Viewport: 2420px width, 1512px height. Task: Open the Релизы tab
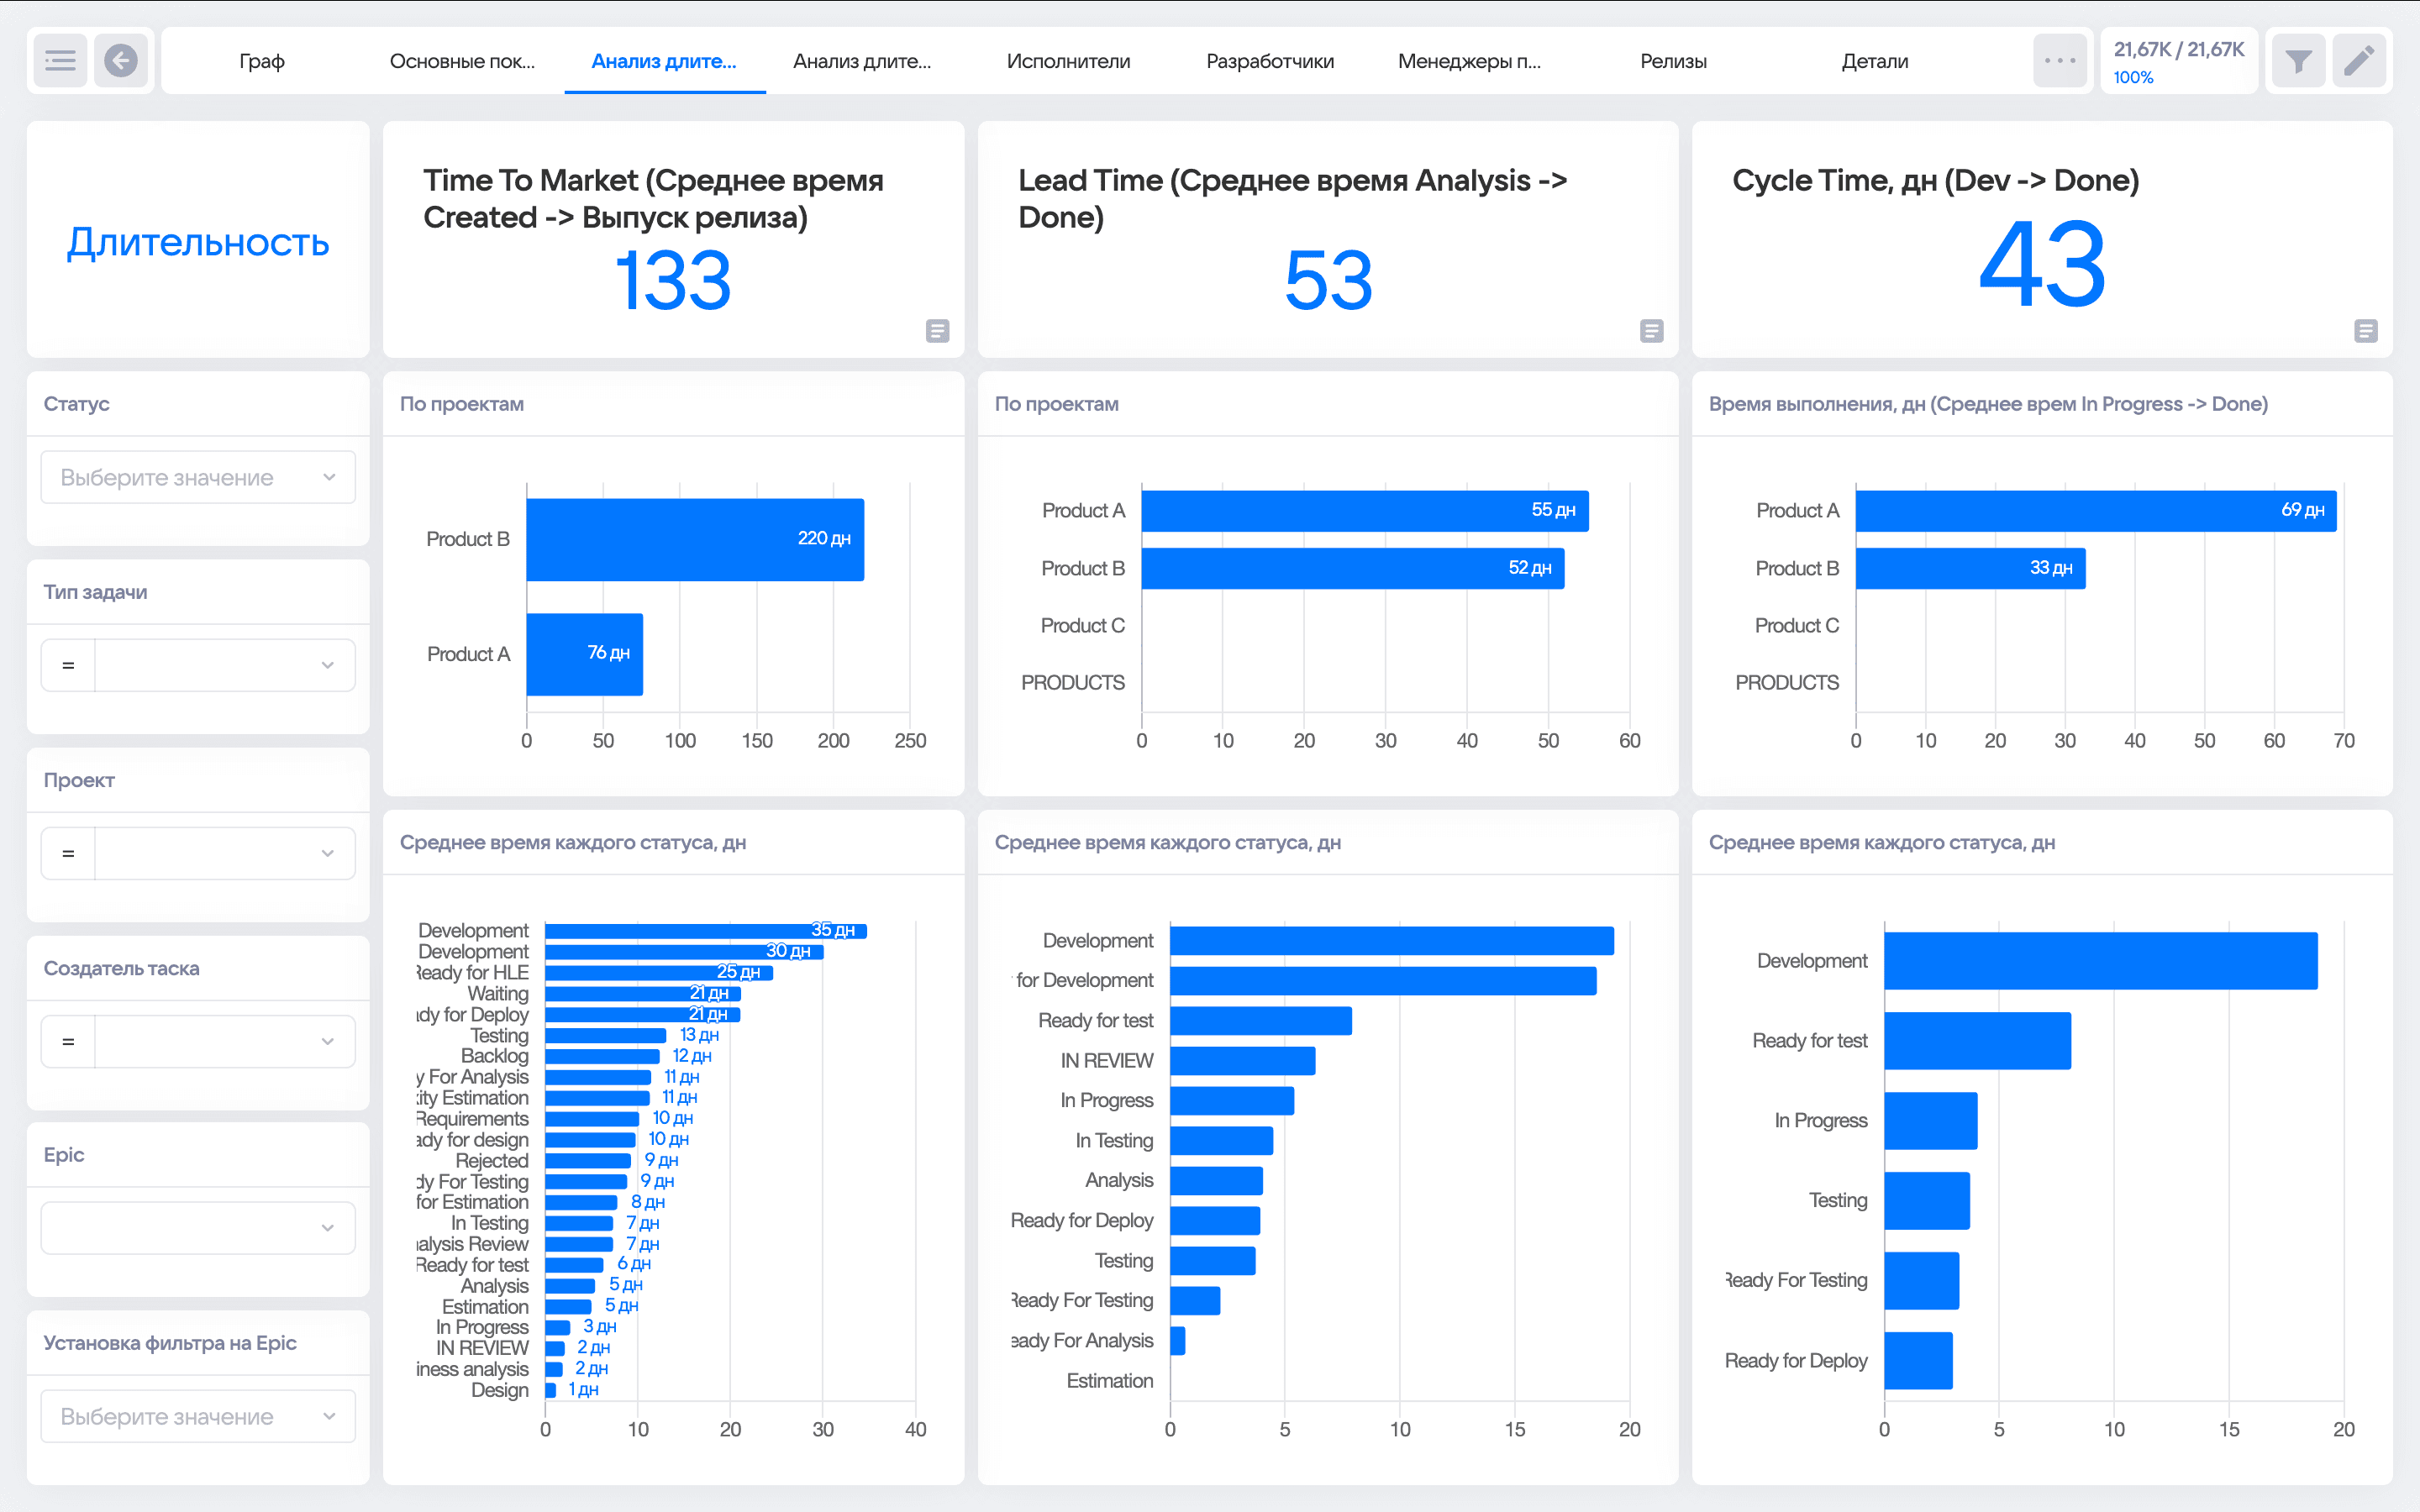coord(1673,61)
